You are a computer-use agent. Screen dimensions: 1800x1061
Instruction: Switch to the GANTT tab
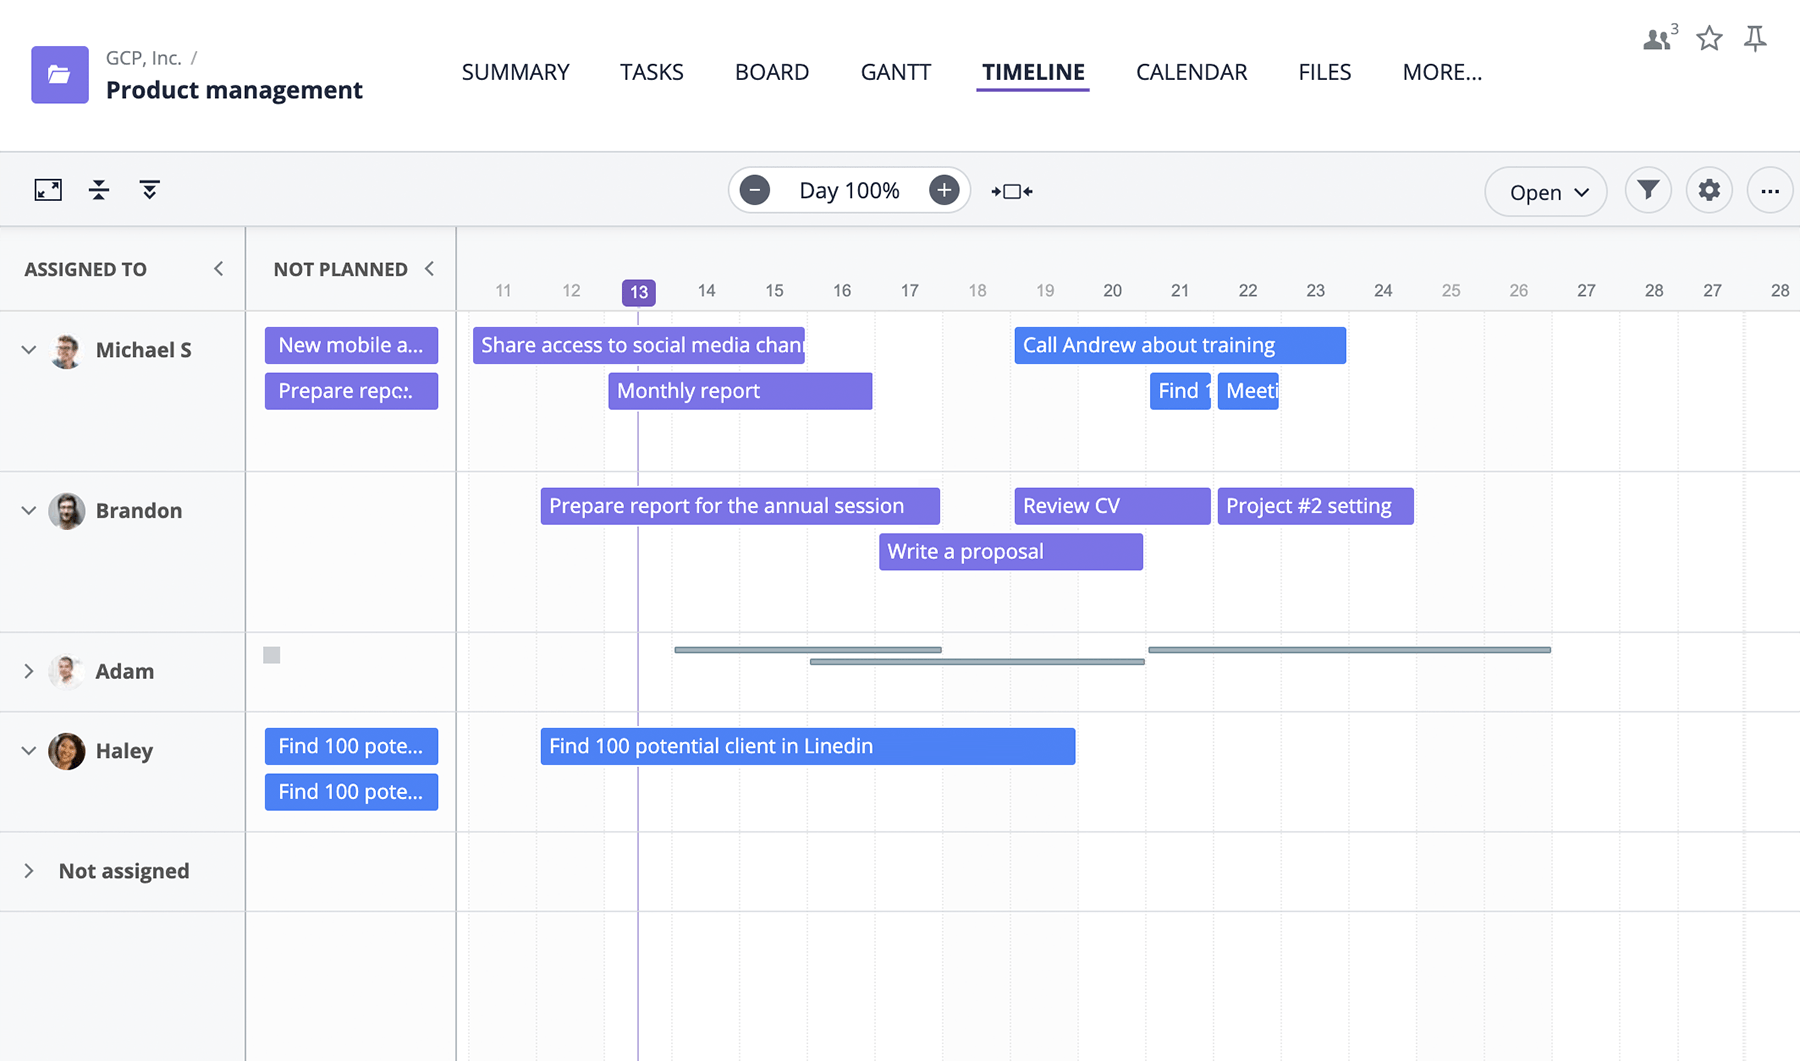pyautogui.click(x=895, y=72)
